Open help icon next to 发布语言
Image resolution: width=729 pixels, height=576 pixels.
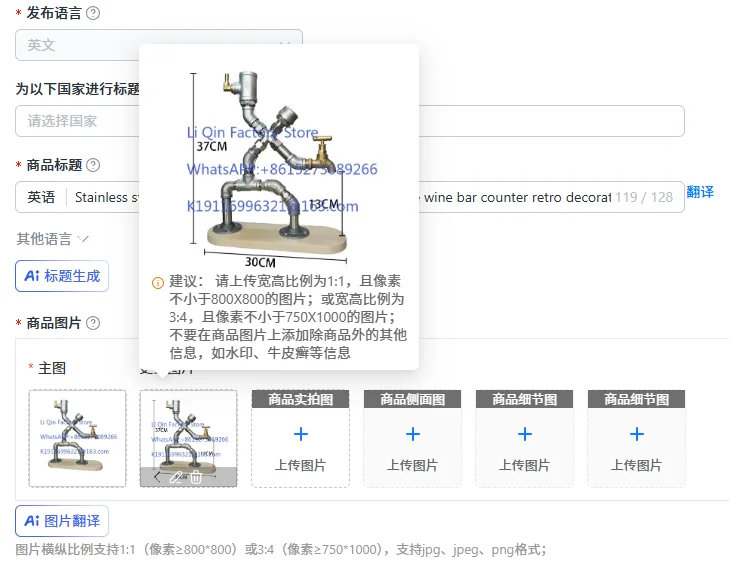(93, 13)
